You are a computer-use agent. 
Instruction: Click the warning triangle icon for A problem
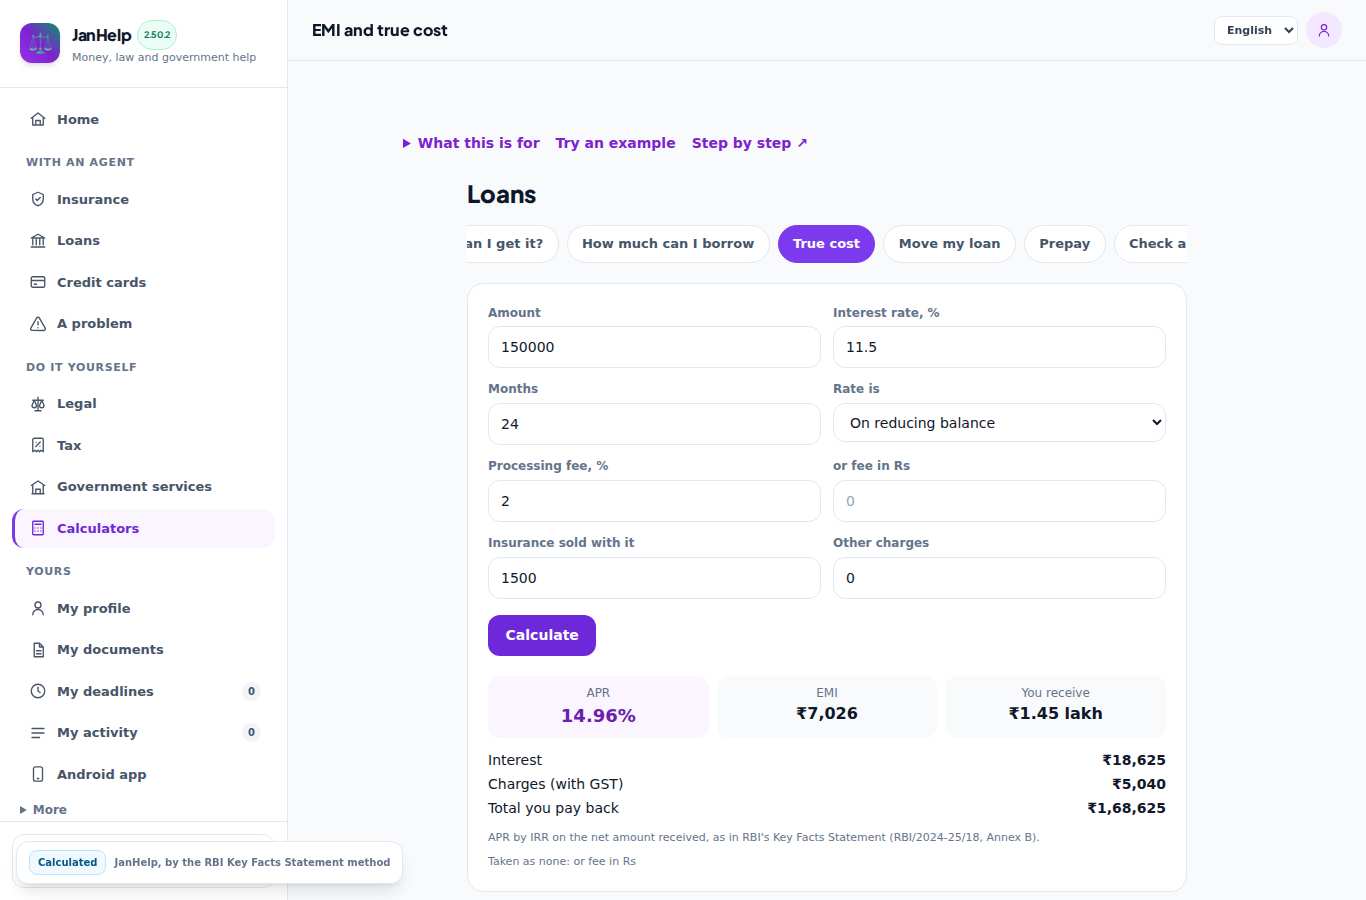coord(38,323)
